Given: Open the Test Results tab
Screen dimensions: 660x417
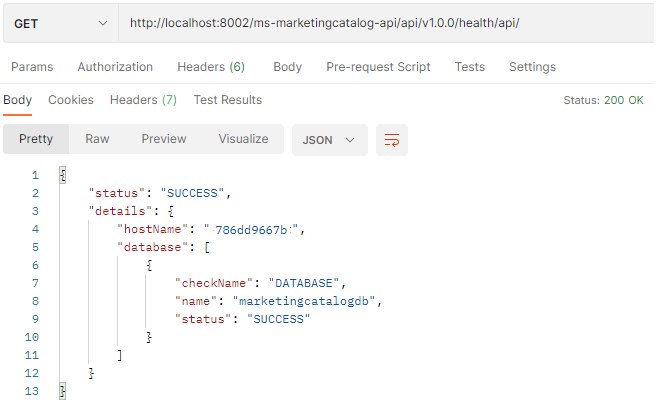Looking at the screenshot, I should (x=227, y=100).
